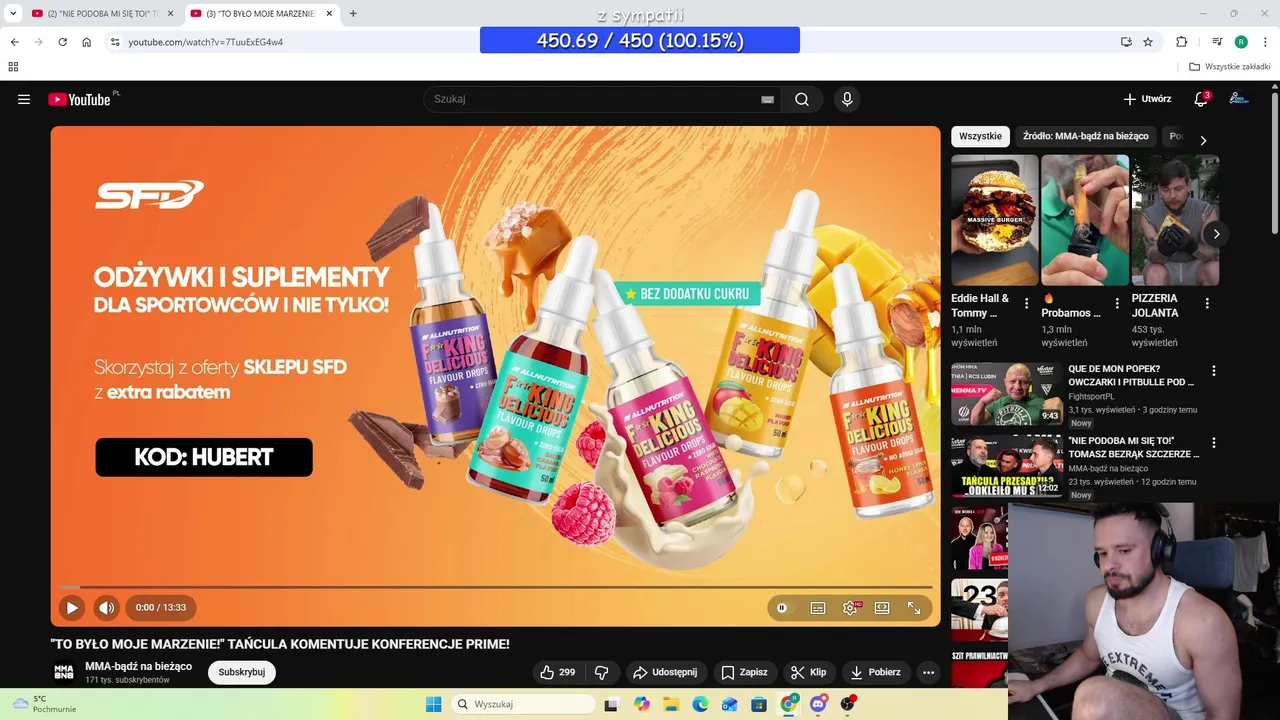Open the player settings gear
This screenshot has height=720, width=1280.
[850, 608]
